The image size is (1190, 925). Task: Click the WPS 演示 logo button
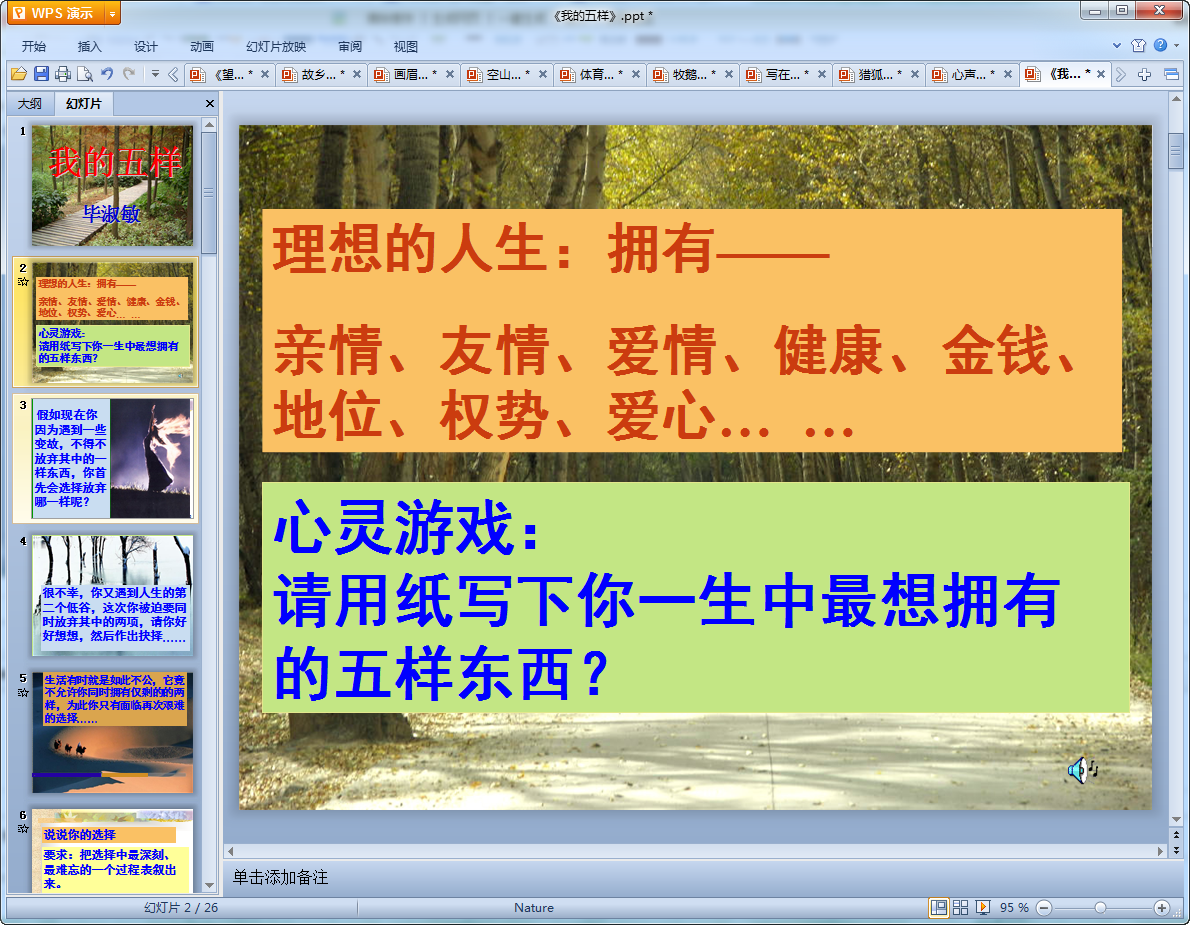click(x=55, y=14)
